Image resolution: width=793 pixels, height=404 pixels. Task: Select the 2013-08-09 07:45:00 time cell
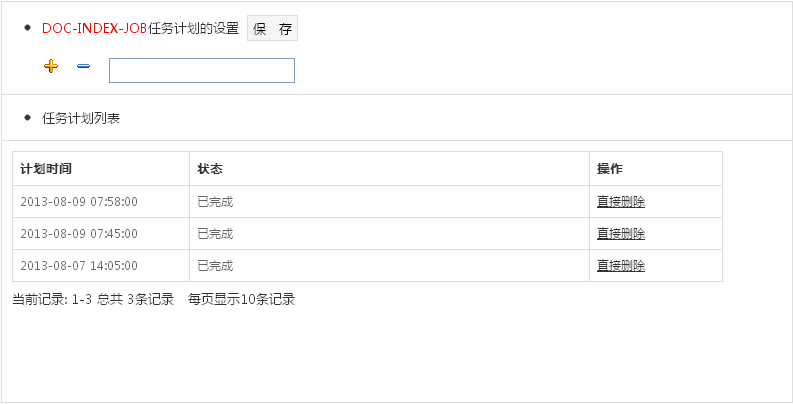pos(79,234)
